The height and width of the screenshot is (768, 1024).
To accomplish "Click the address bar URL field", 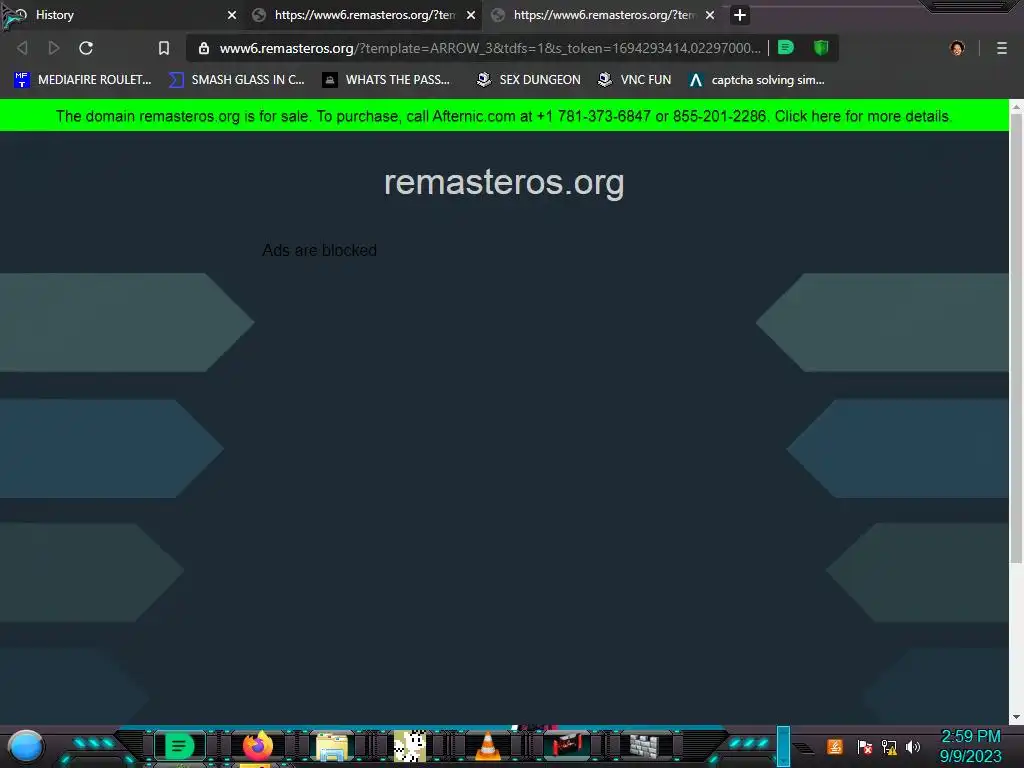I will pyautogui.click(x=490, y=48).
